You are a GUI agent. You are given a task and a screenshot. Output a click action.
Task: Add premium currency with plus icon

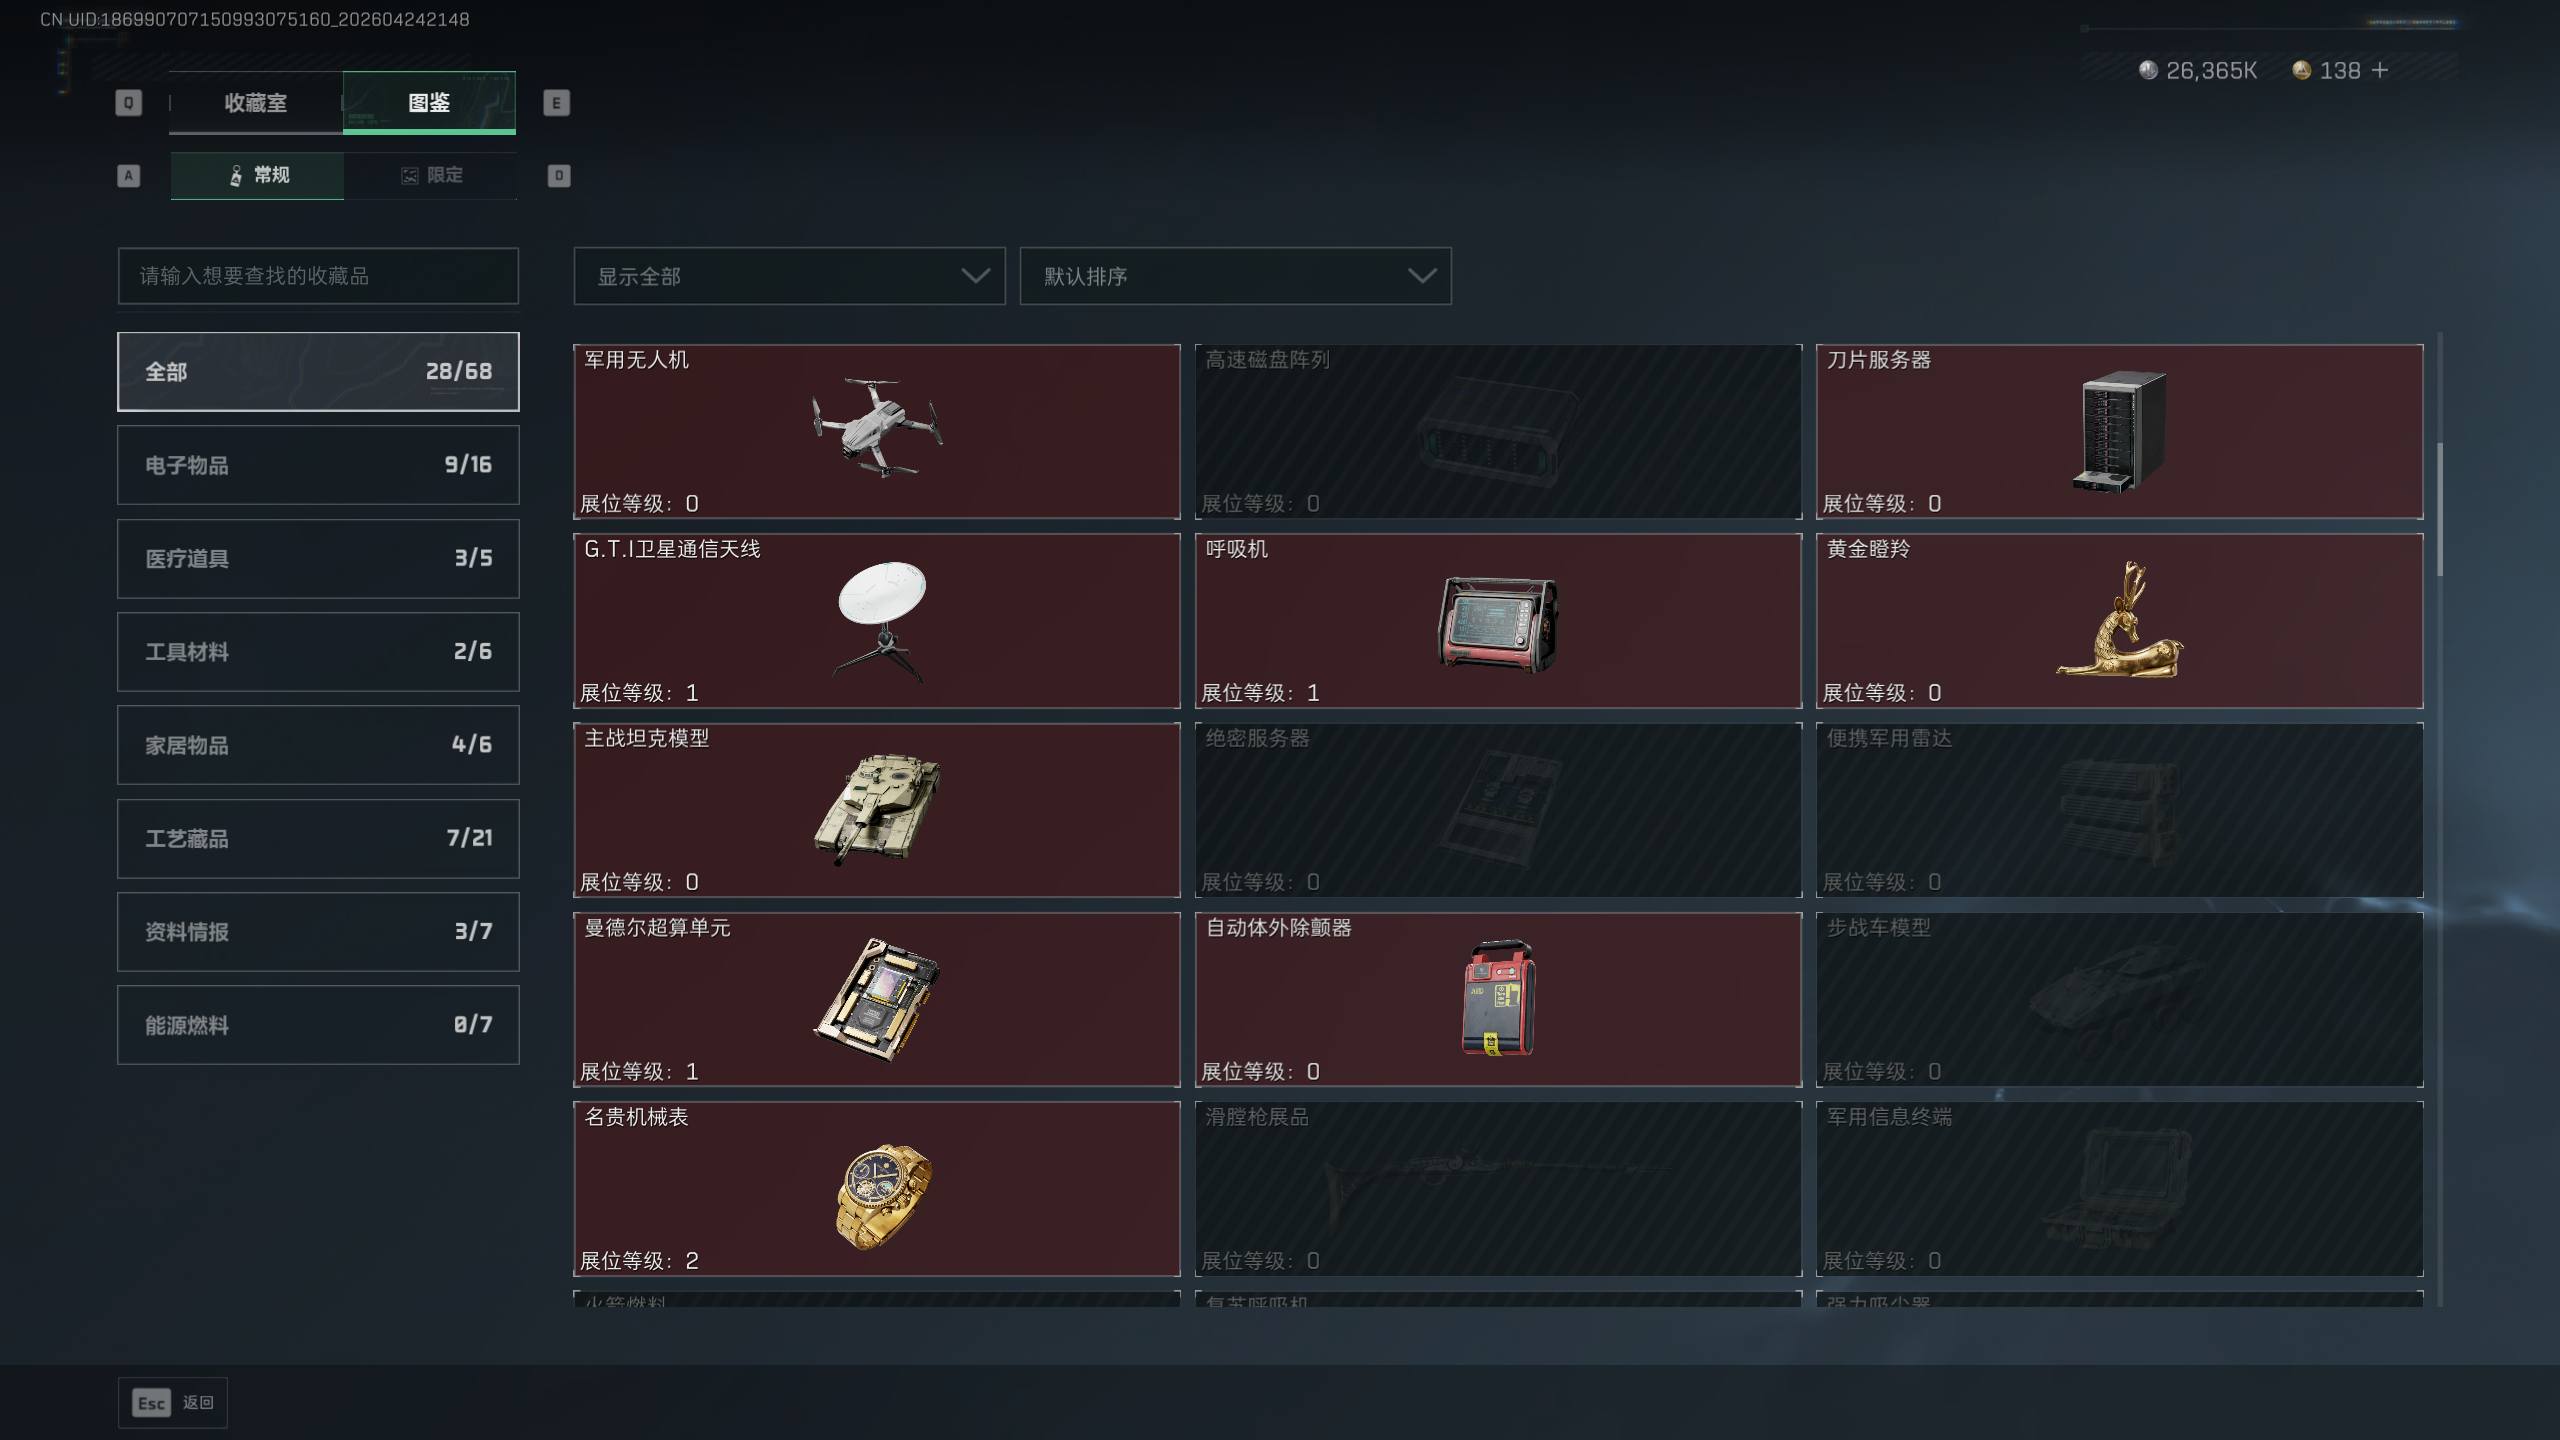tap(2380, 70)
